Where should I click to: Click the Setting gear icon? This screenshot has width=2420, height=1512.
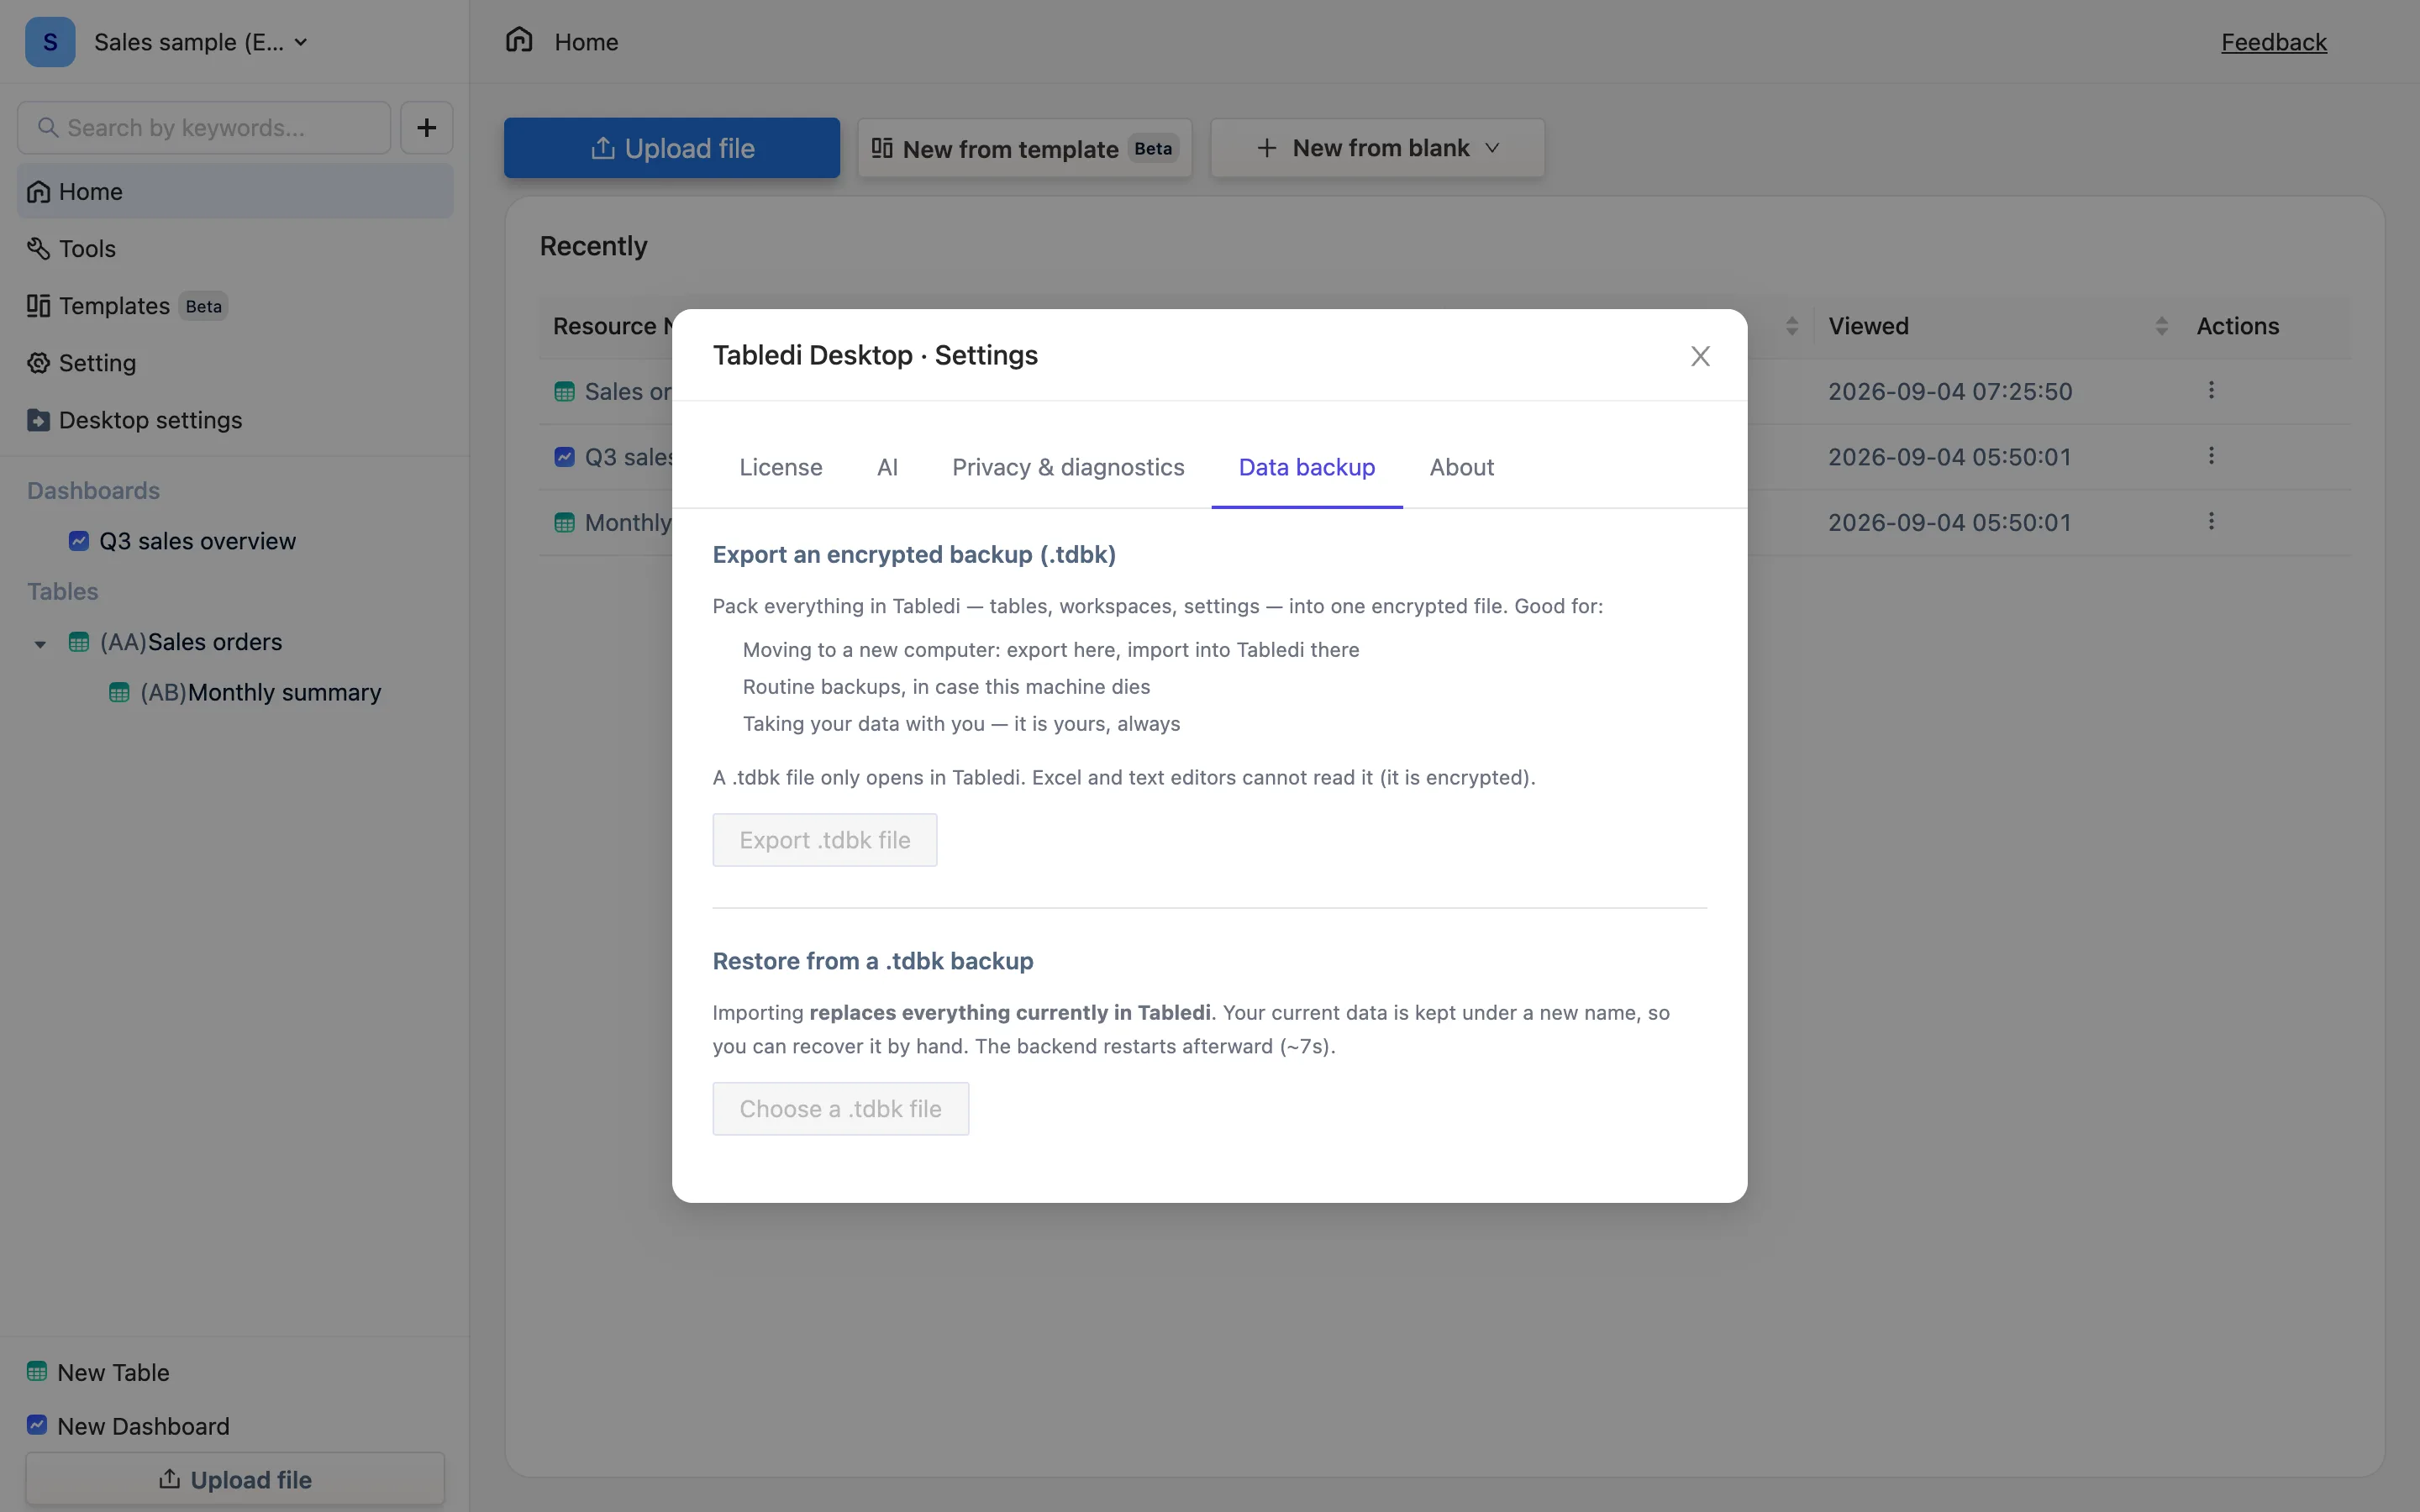tap(38, 363)
